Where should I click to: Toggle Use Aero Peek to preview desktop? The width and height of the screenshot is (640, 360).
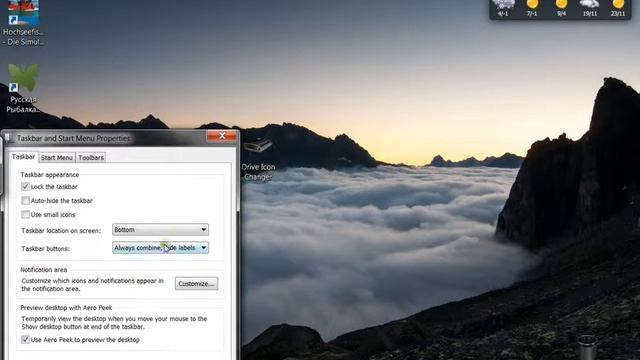click(x=25, y=340)
